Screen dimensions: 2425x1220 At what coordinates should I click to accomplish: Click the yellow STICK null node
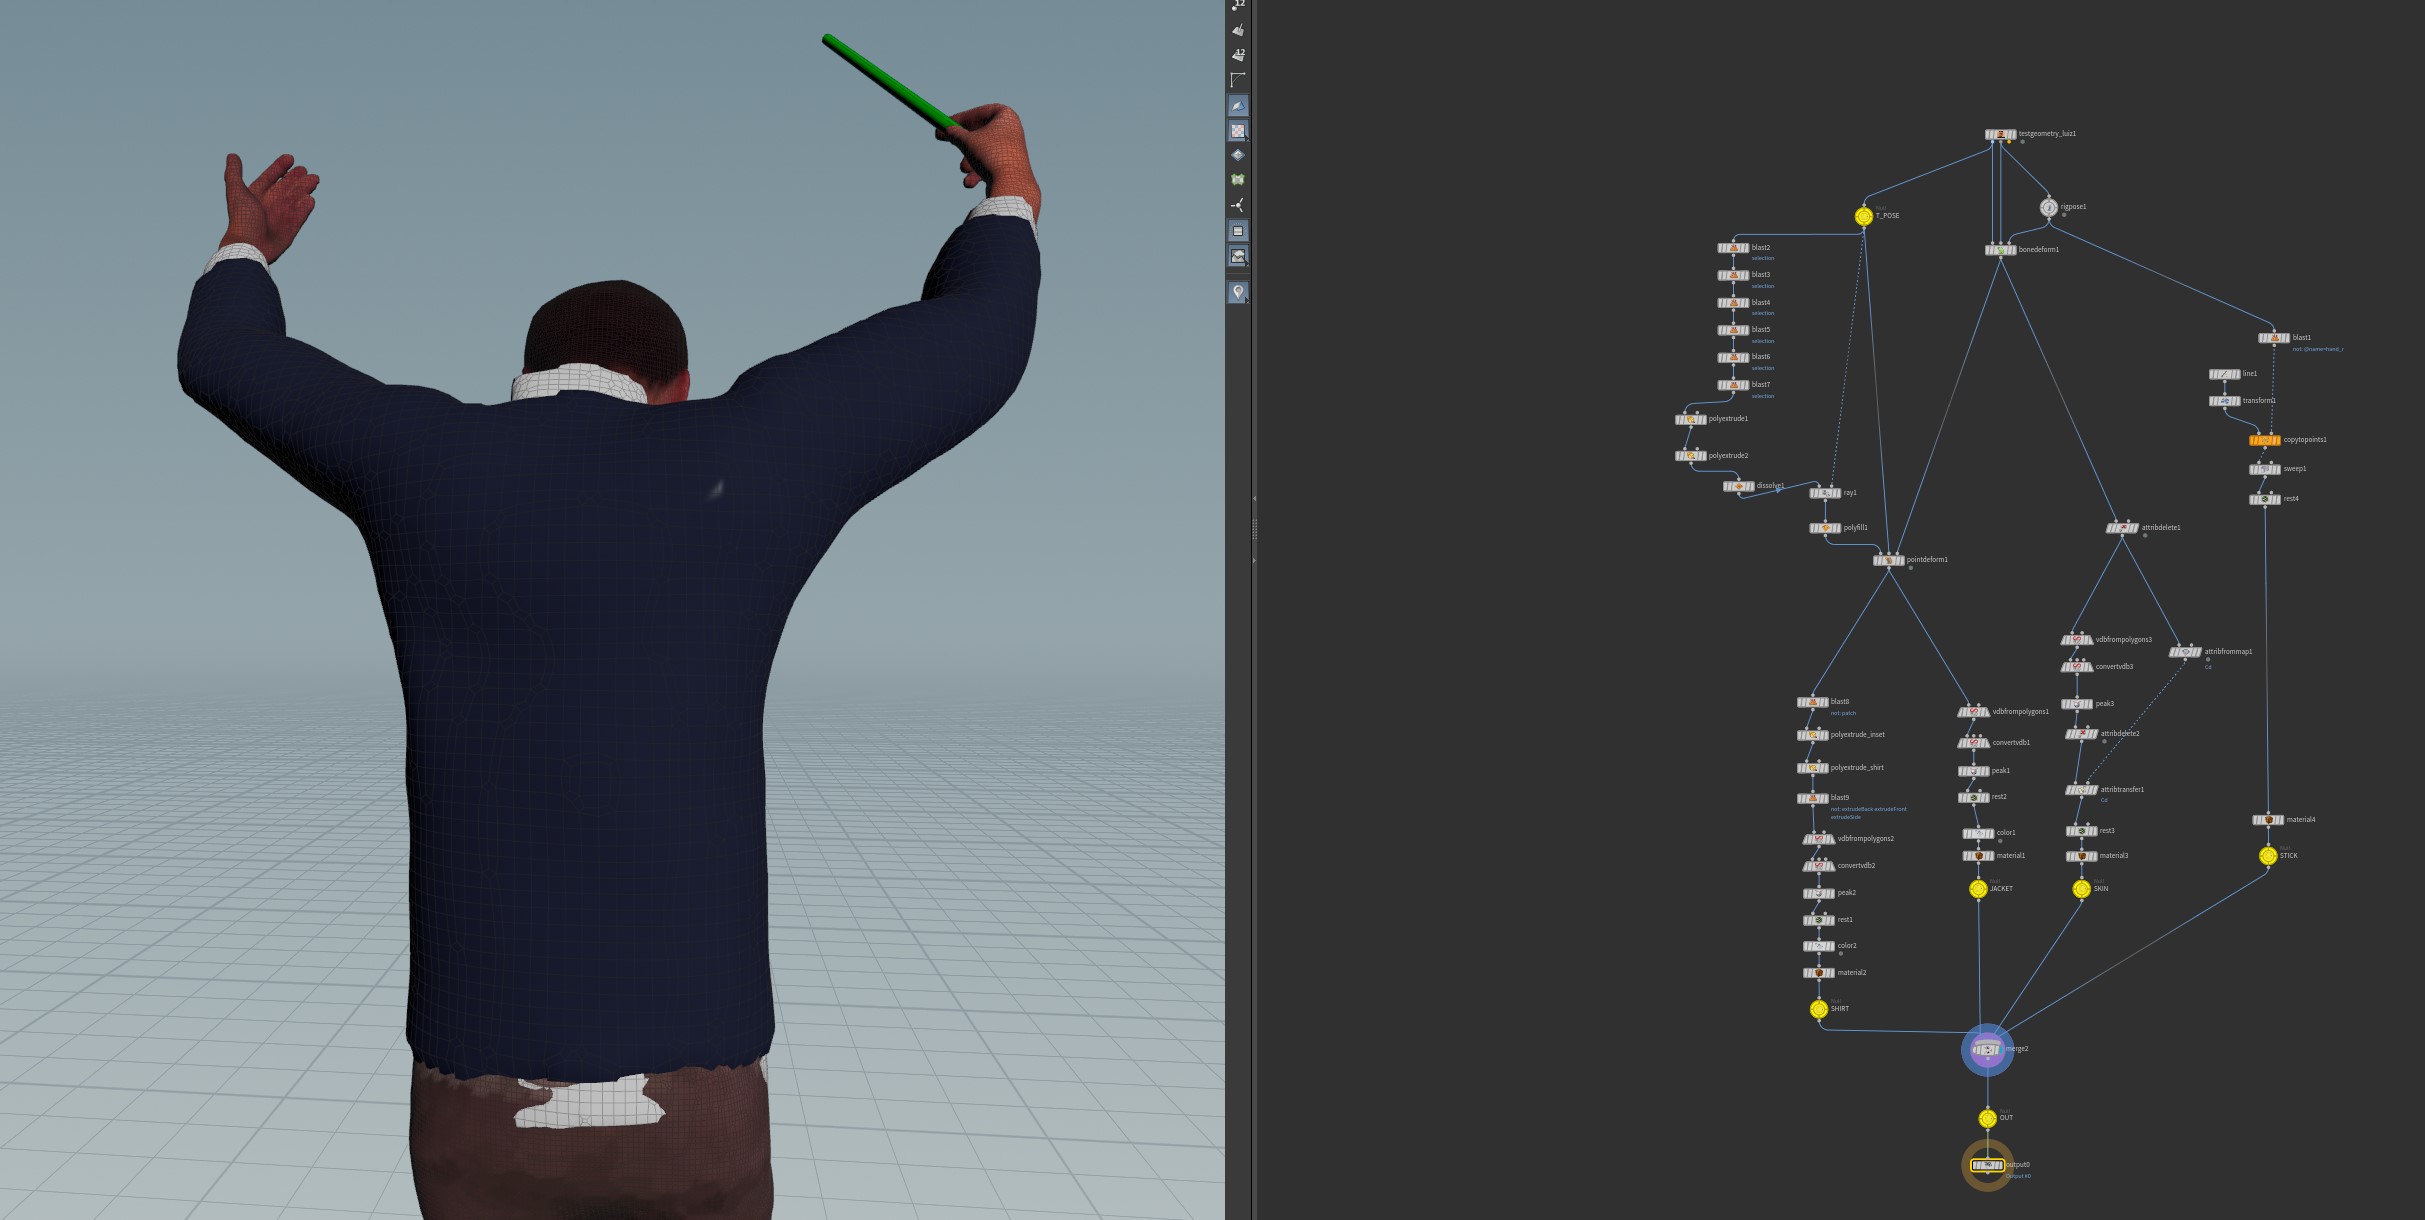pos(2268,856)
